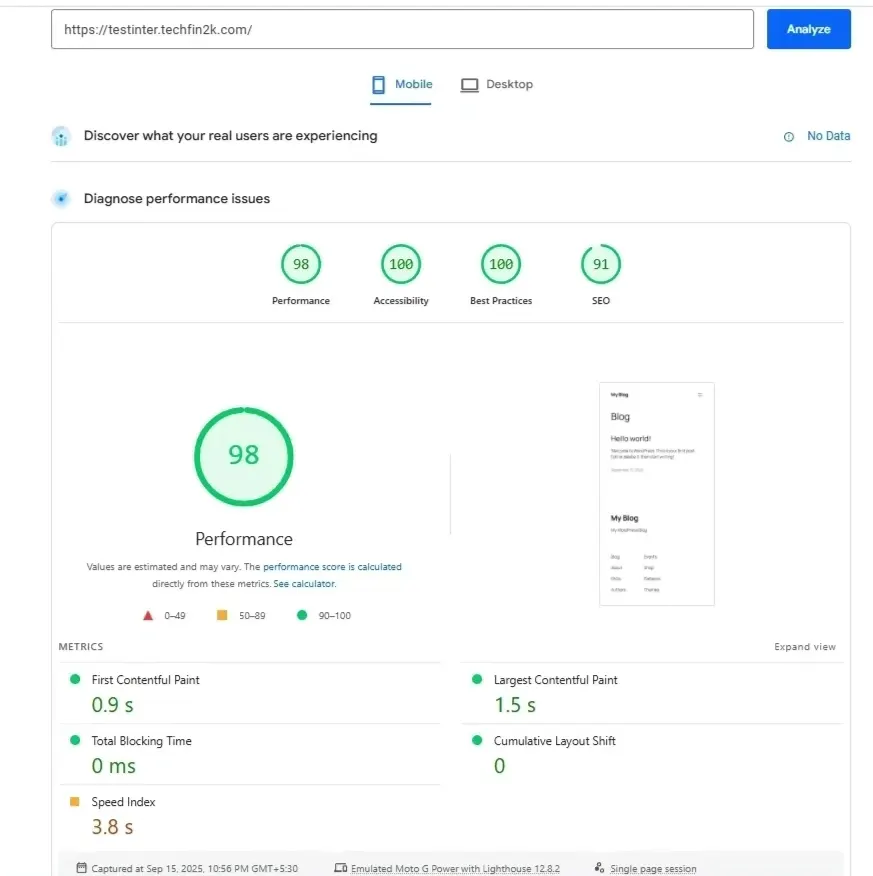
Task: Click the Diagnose performance issues heading
Action: 176,198
